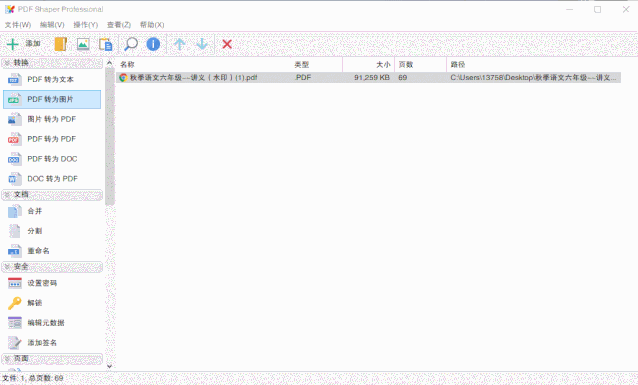The height and width of the screenshot is (385, 638).
Task: Open the 帮助(X) menu
Action: pyautogui.click(x=152, y=25)
